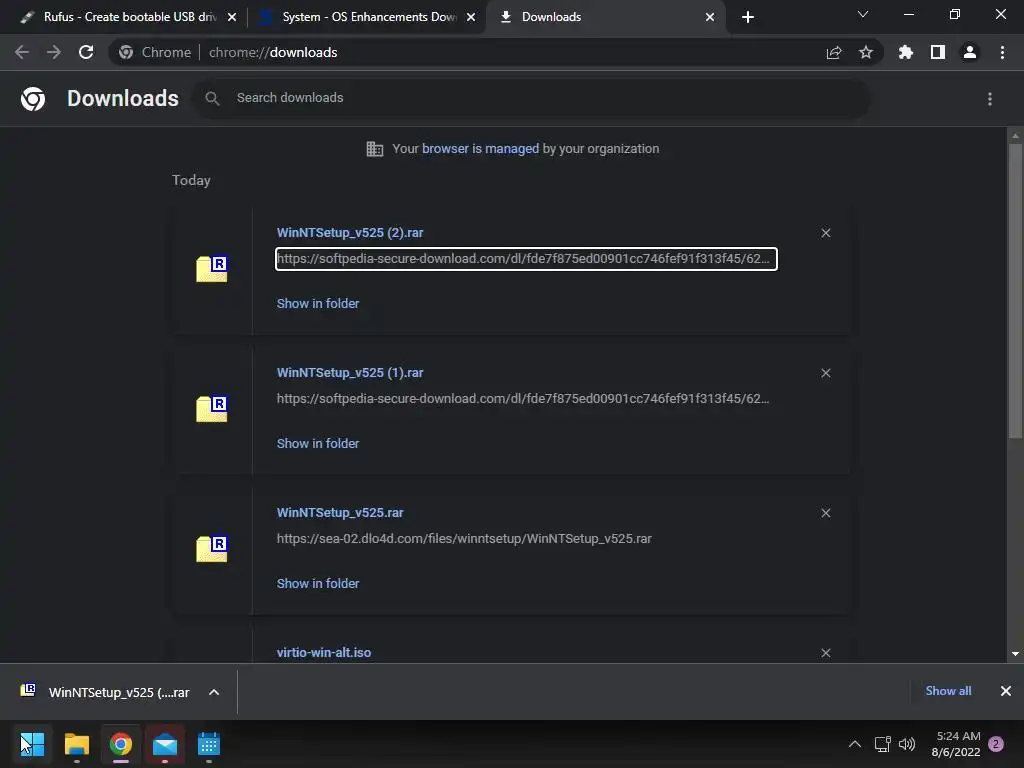Close the Downloads tab

coord(710,17)
